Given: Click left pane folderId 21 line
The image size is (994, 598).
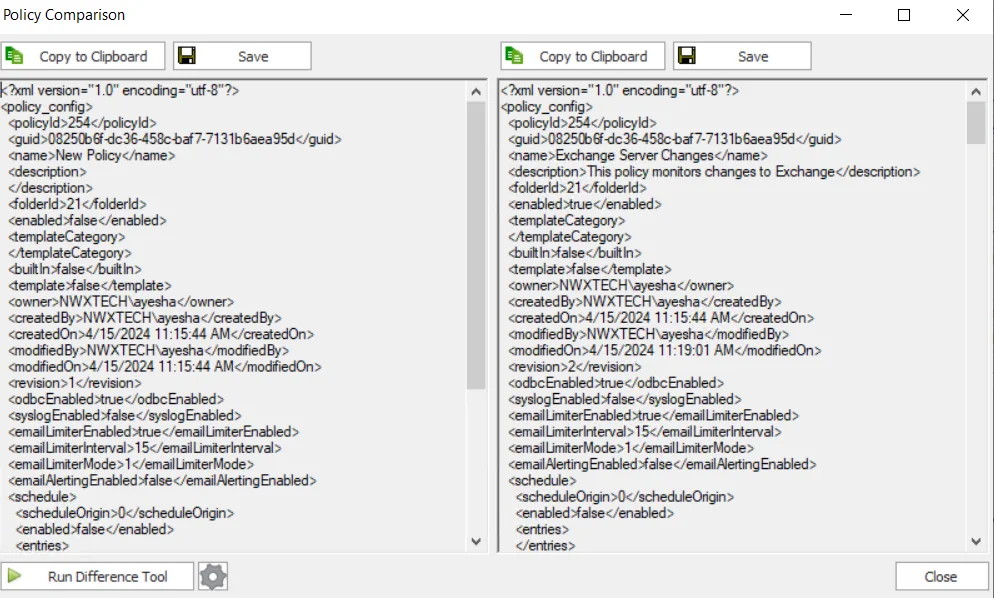Looking at the screenshot, I should (x=77, y=204).
